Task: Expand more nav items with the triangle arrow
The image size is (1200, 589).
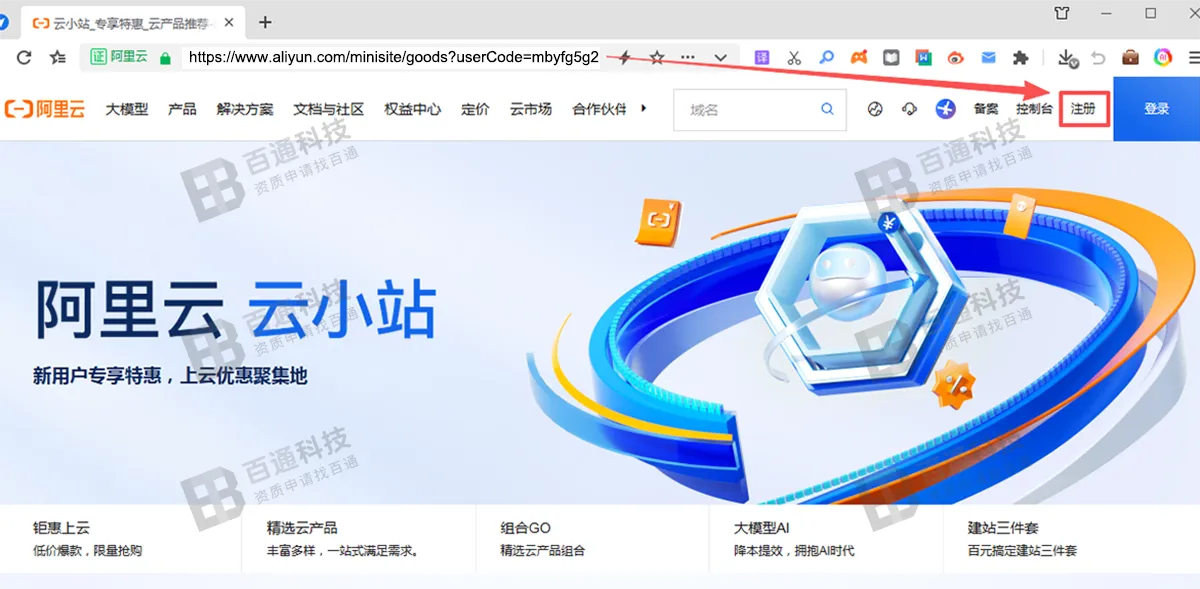Action: pyautogui.click(x=643, y=107)
